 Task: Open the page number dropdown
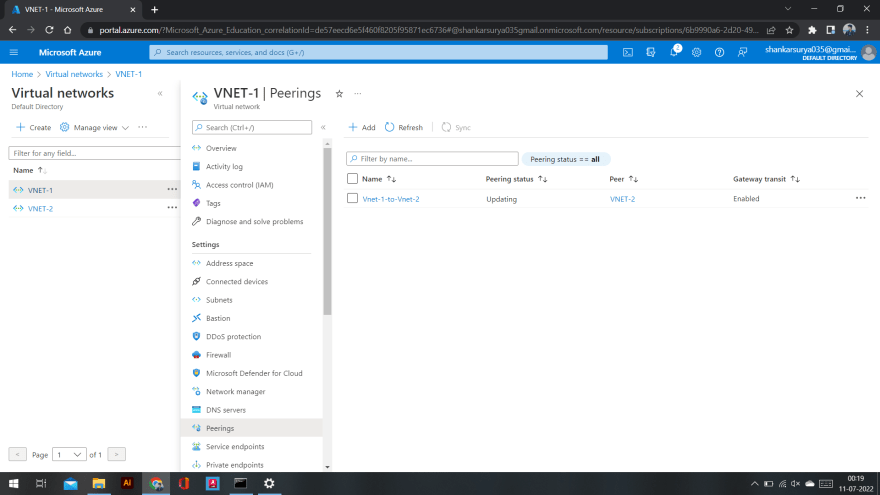(69, 454)
